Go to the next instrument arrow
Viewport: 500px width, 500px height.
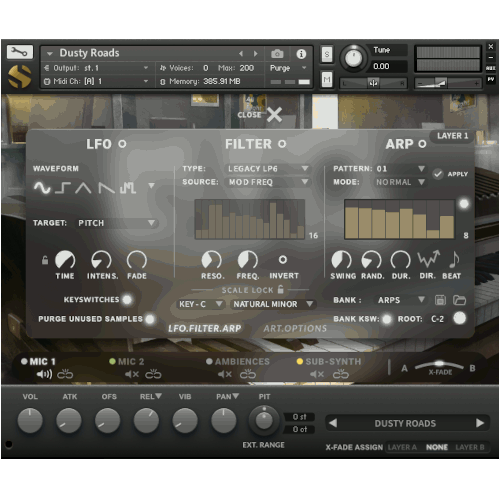point(256,53)
